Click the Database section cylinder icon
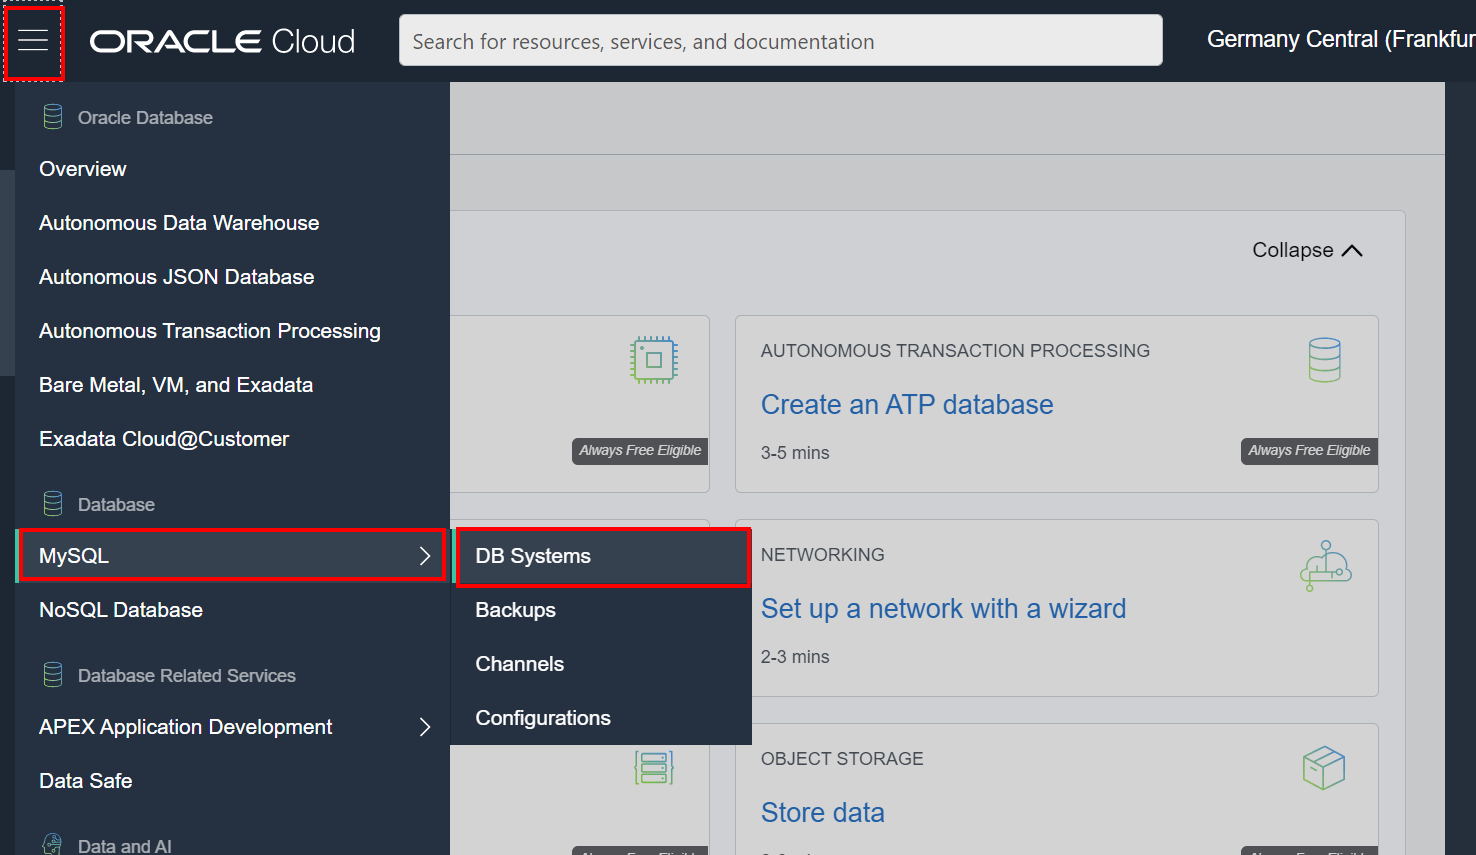This screenshot has height=855, width=1476. tap(51, 503)
